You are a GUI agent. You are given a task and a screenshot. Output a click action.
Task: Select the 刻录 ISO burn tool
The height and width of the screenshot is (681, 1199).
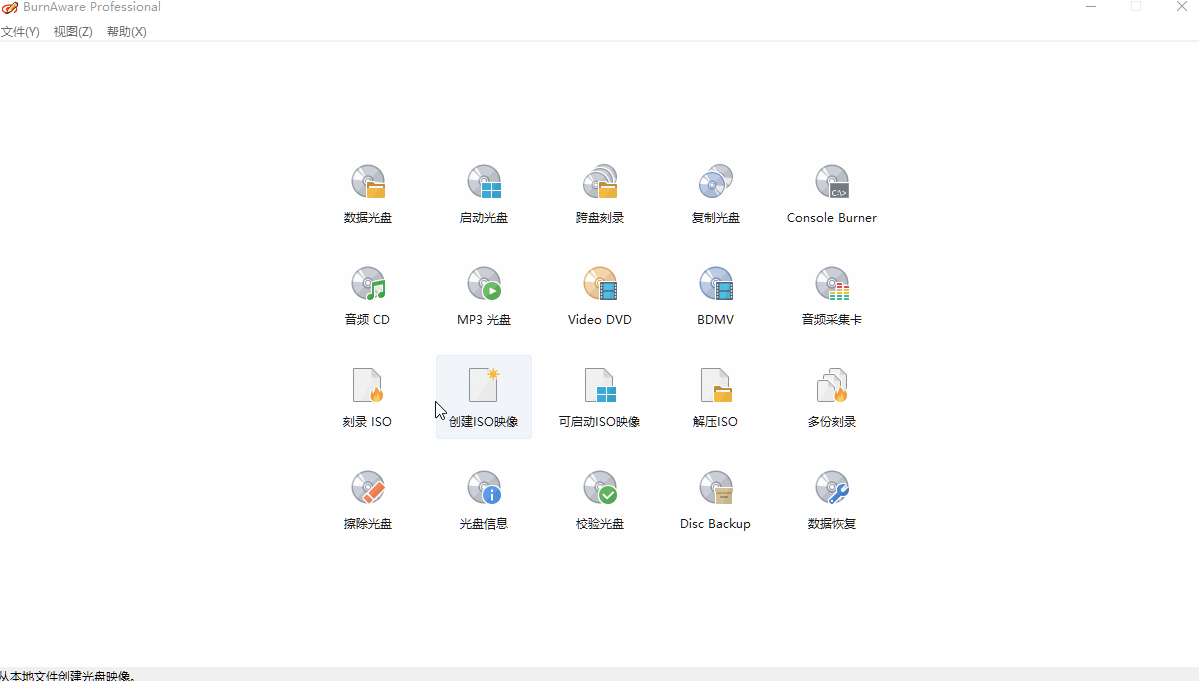tap(368, 397)
